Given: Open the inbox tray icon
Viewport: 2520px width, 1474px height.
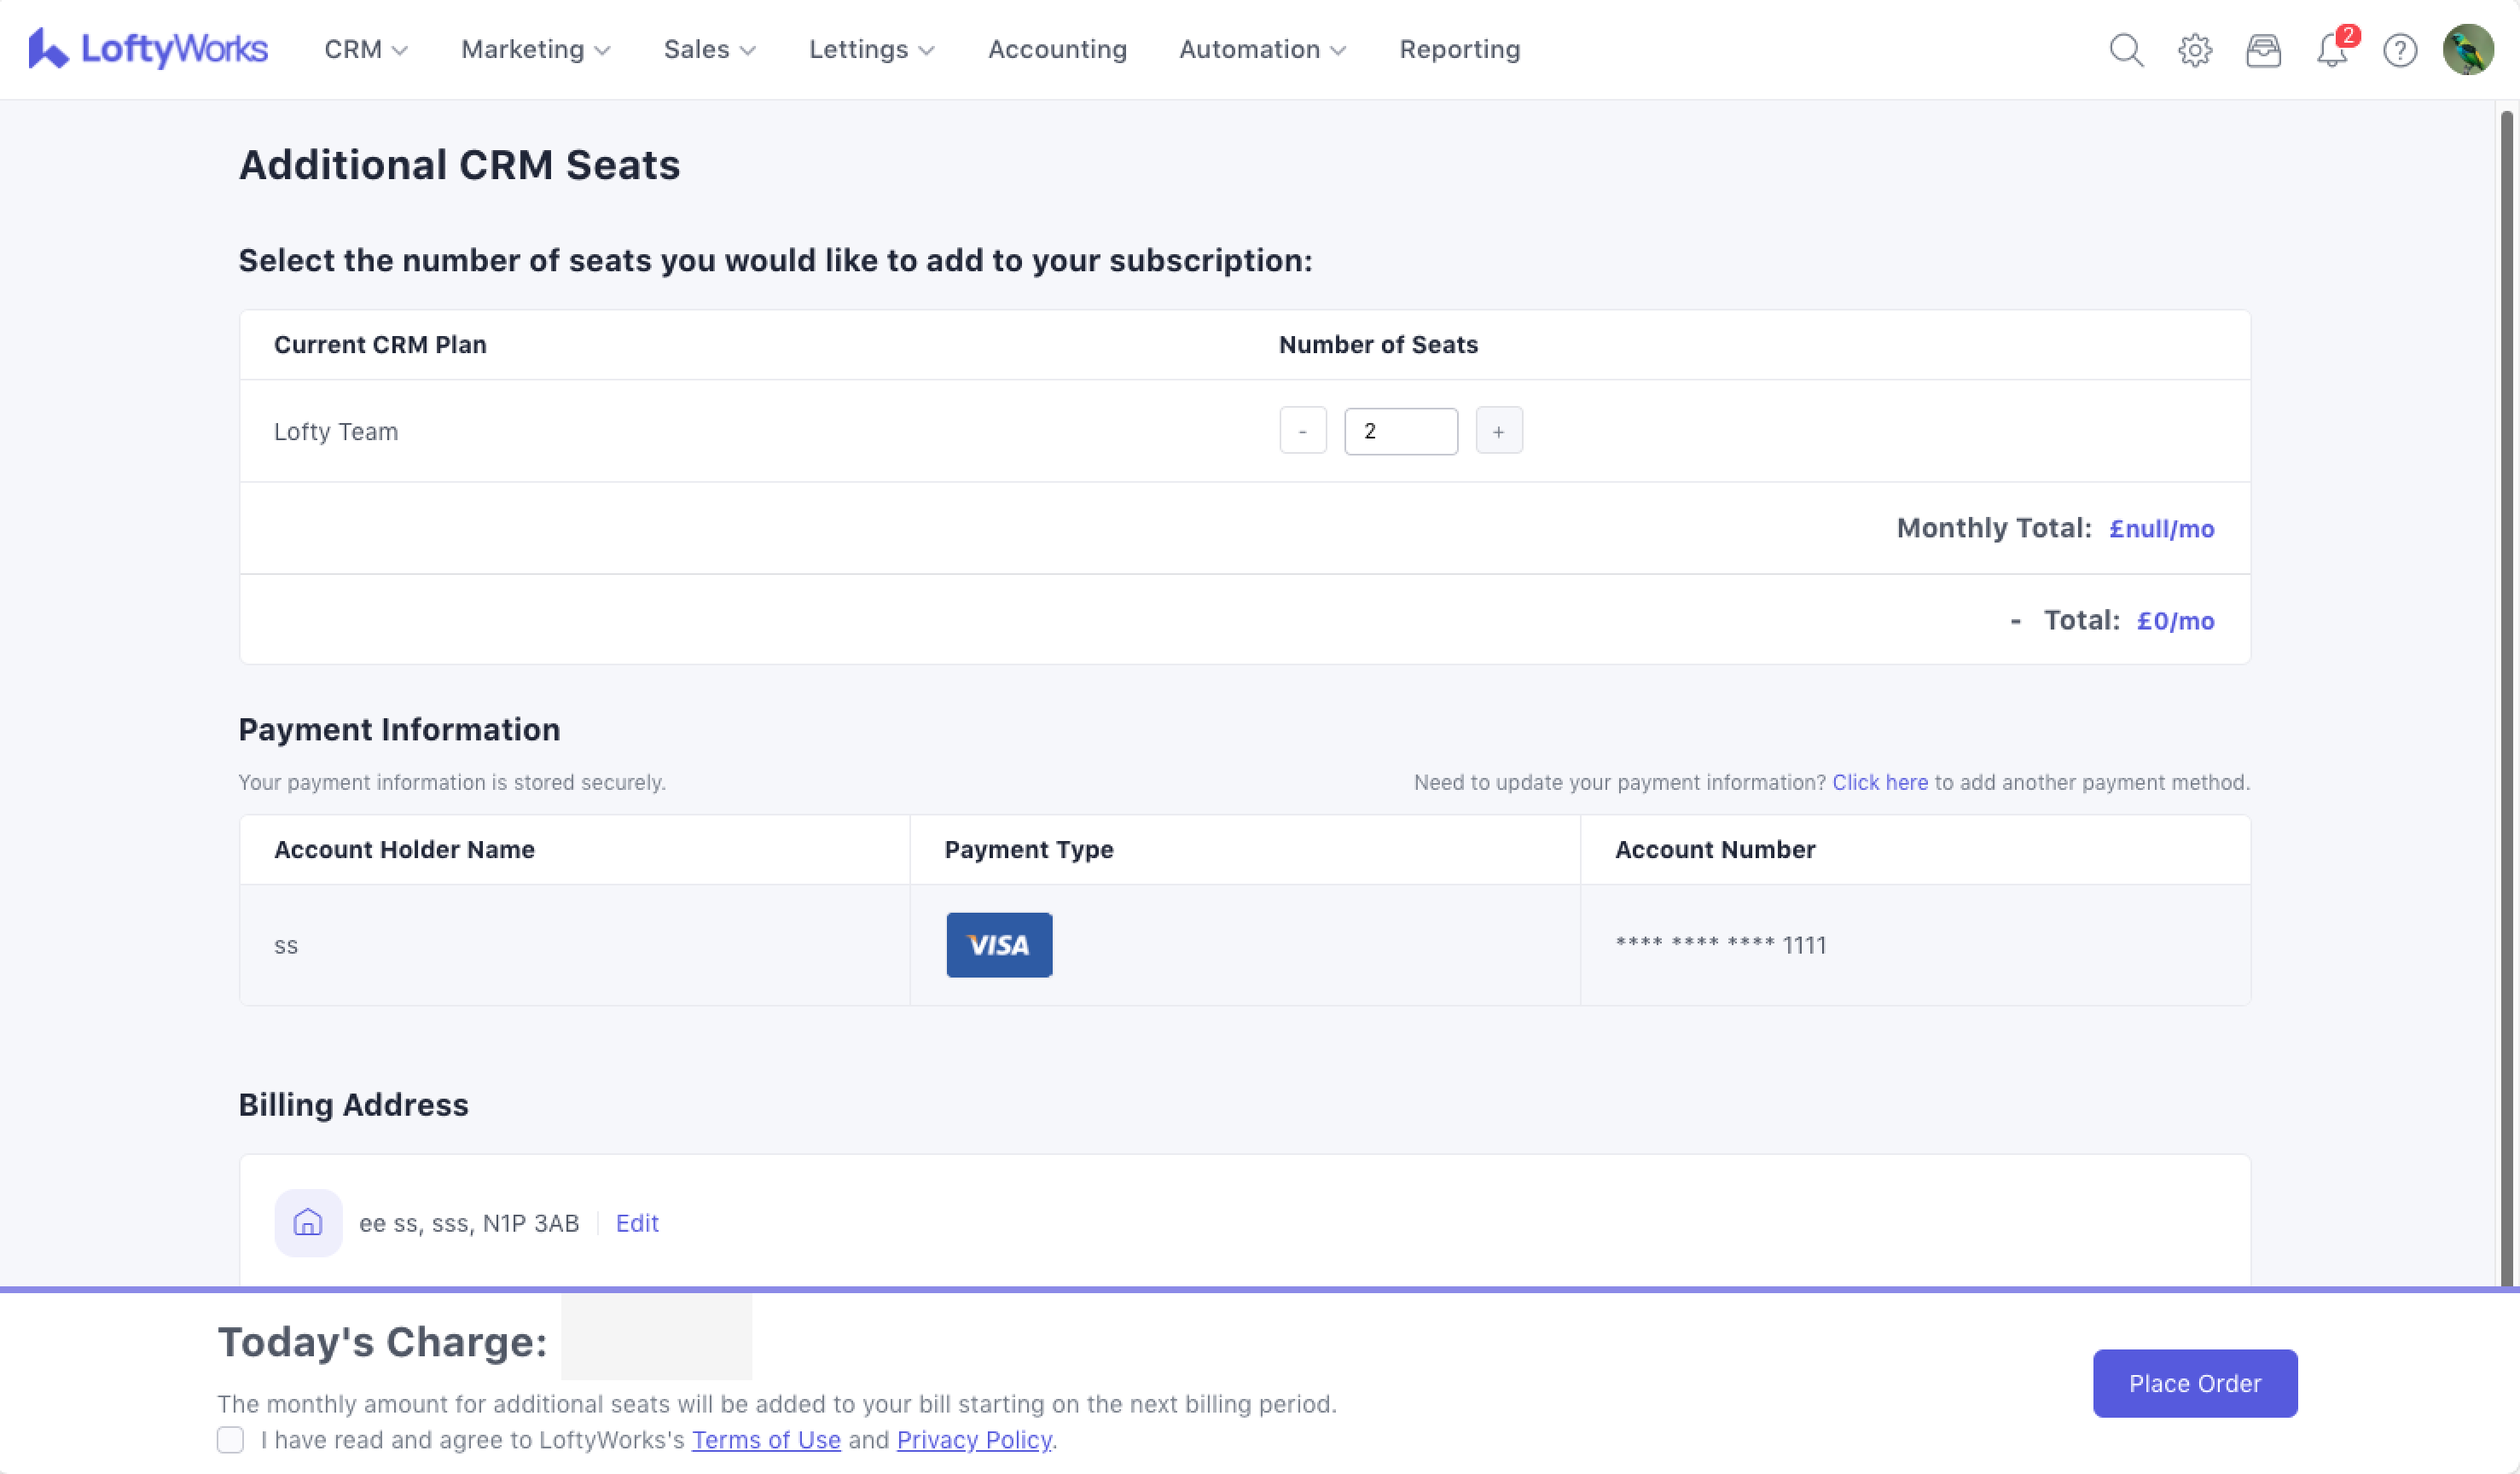Looking at the screenshot, I should [x=2263, y=50].
